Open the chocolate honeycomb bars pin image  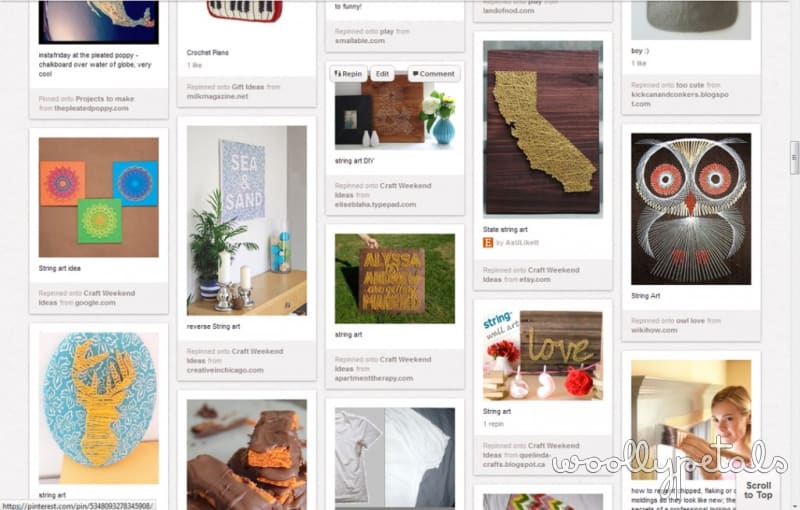tap(247, 454)
